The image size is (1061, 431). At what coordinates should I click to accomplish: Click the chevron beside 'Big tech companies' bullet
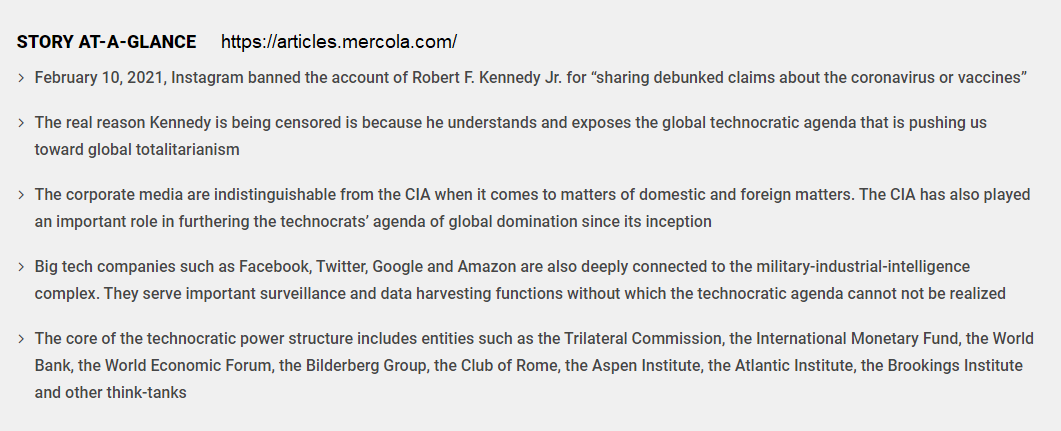(x=22, y=267)
